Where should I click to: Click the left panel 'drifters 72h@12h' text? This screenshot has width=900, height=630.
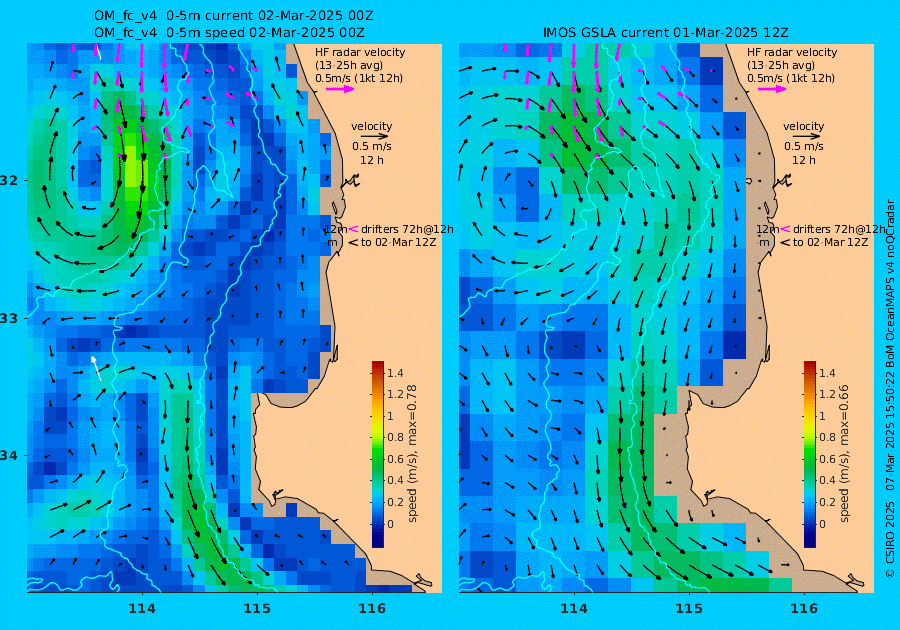(x=407, y=229)
